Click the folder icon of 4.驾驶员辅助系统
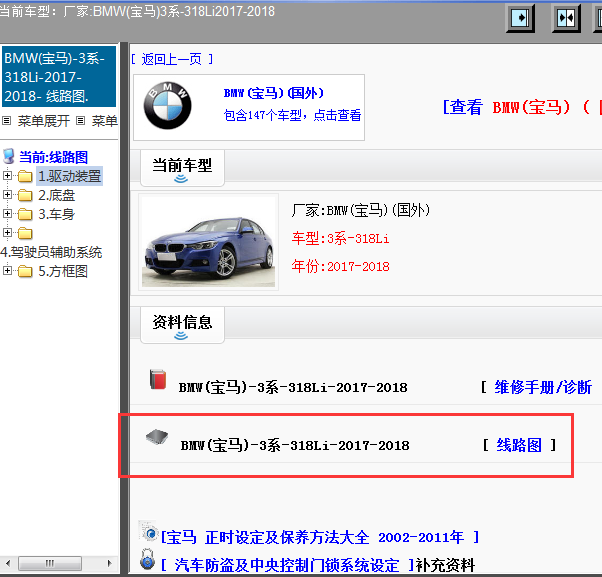 pos(25,233)
